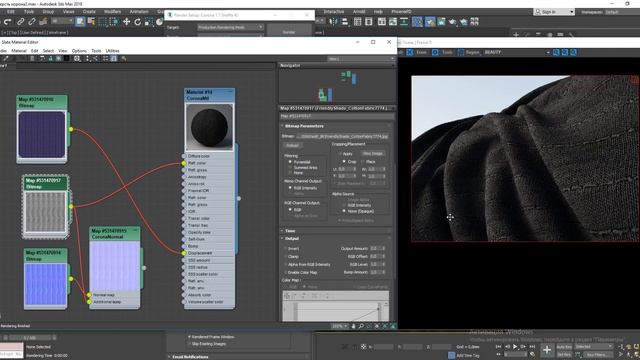Image resolution: width=640 pixels, height=360 pixels.
Task: Pick material from object eyedropper in Slate
Action: coord(5,59)
